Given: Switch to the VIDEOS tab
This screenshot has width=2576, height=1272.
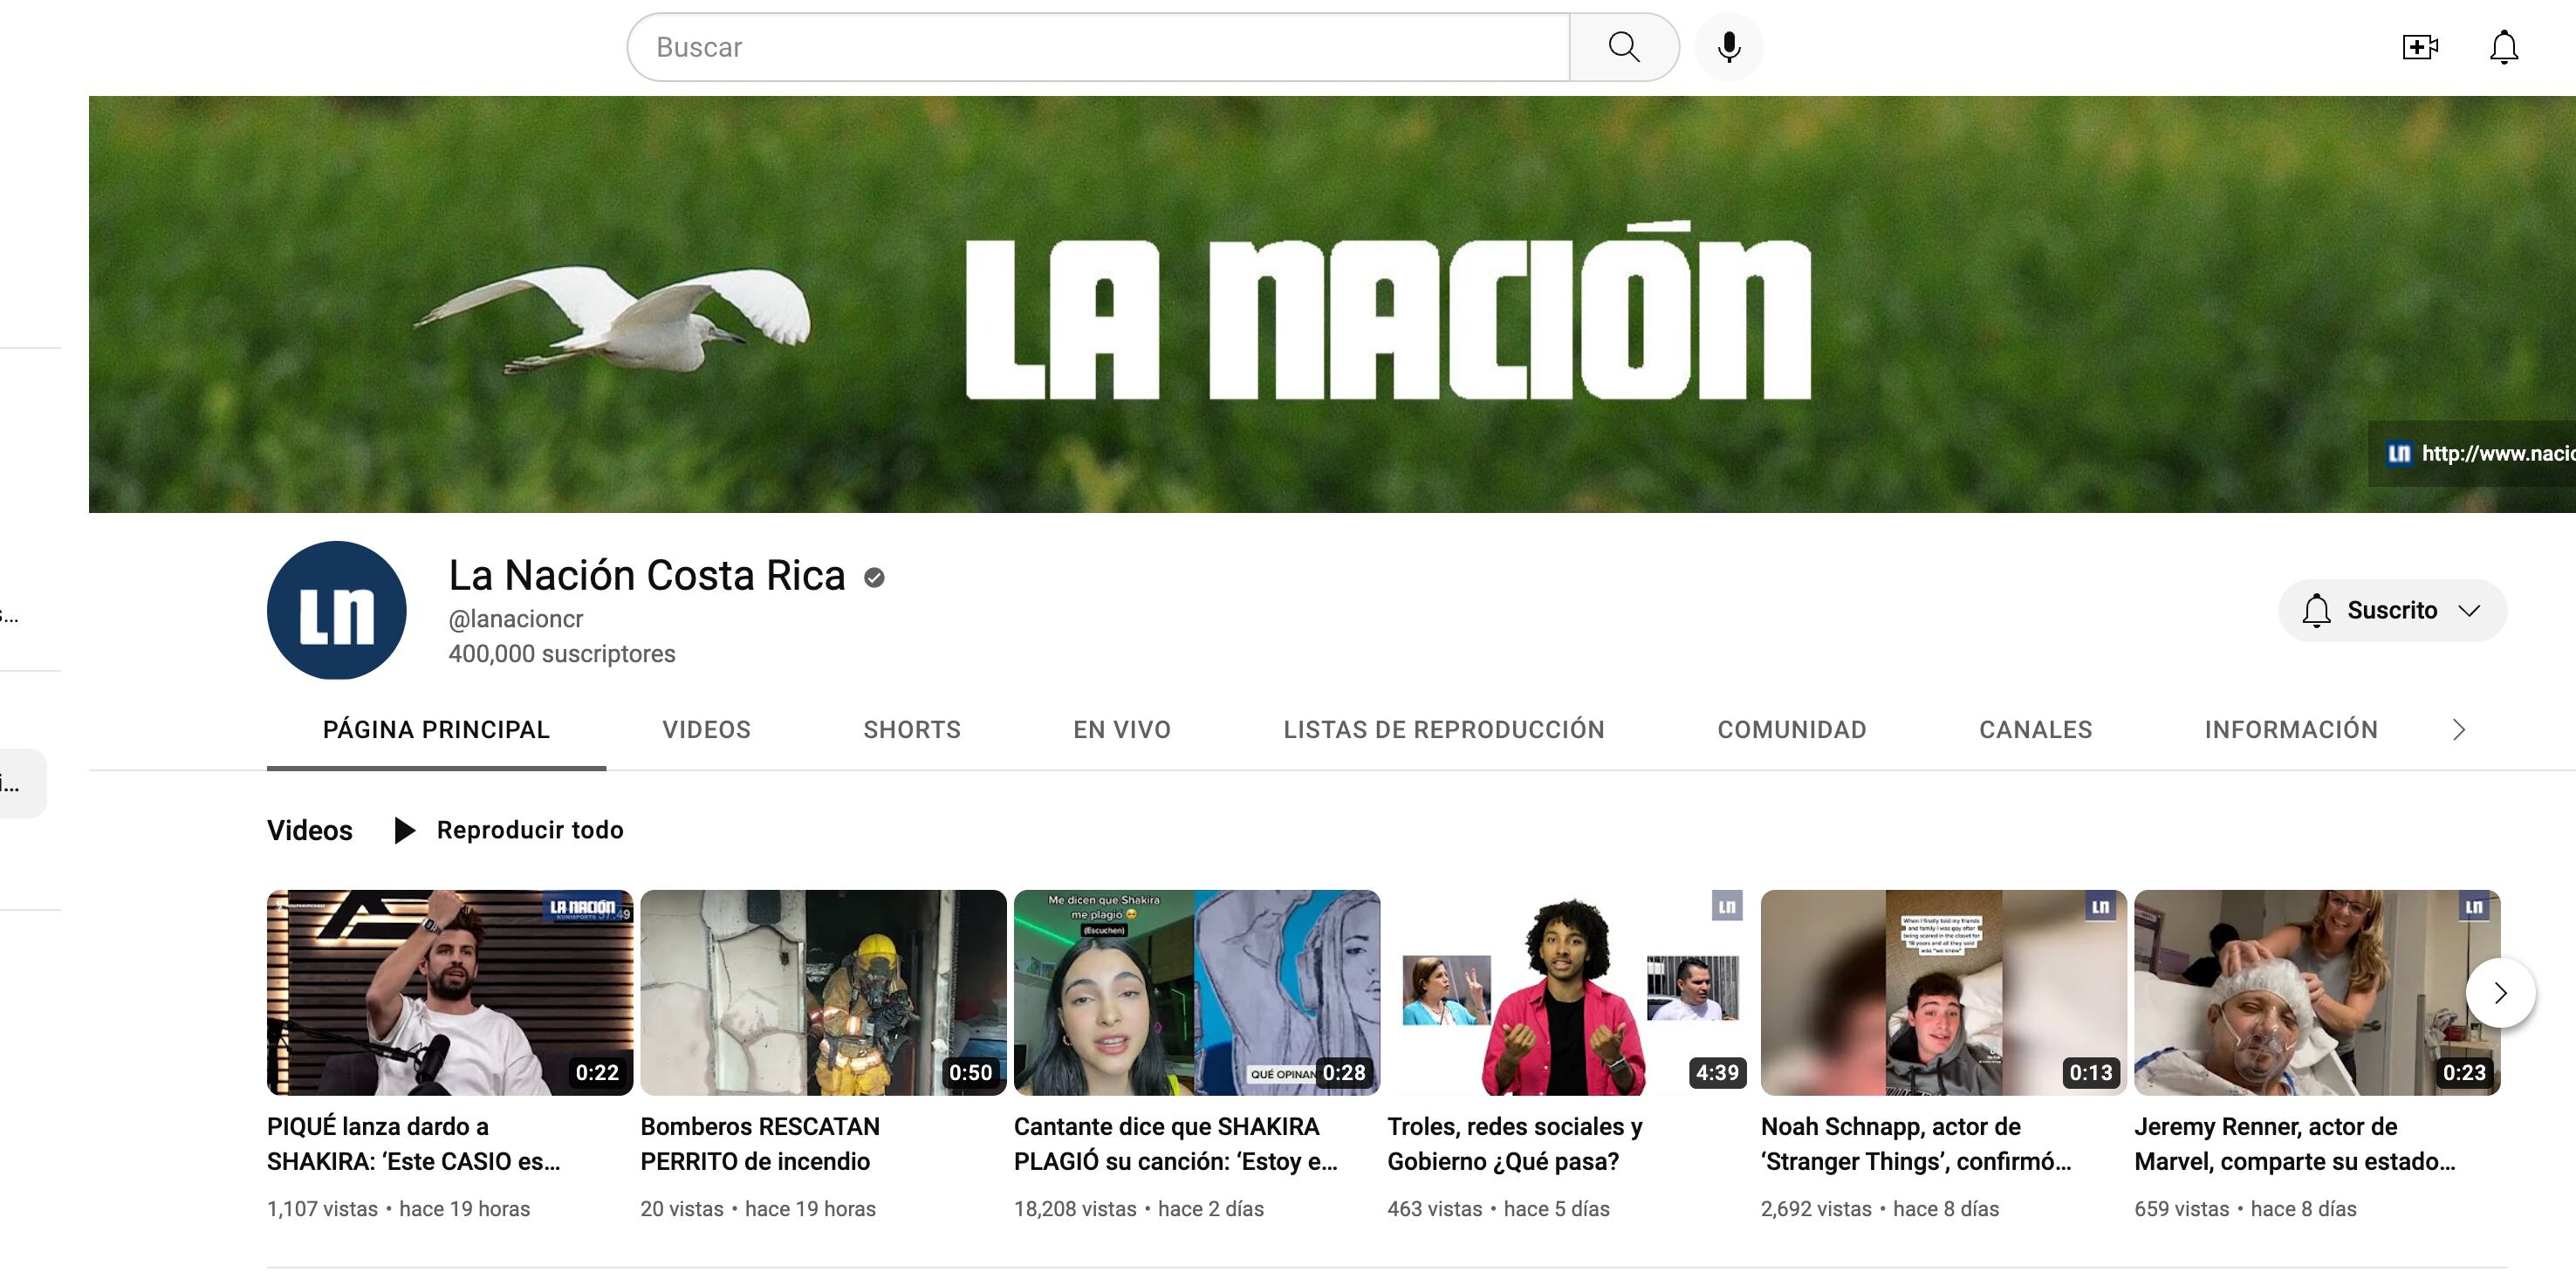Looking at the screenshot, I should [706, 730].
